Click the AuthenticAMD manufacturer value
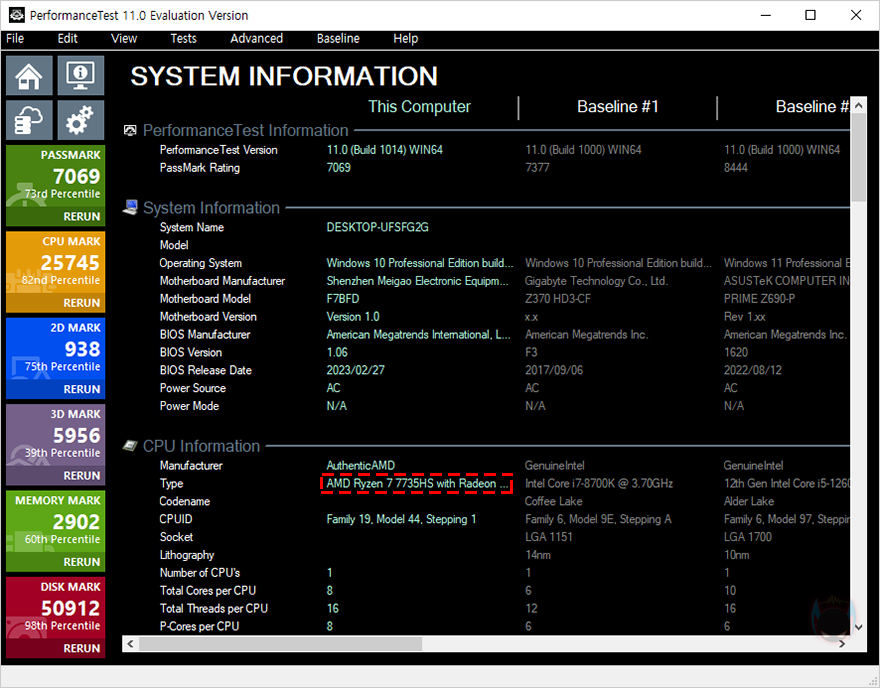The image size is (880, 688). [x=360, y=466]
